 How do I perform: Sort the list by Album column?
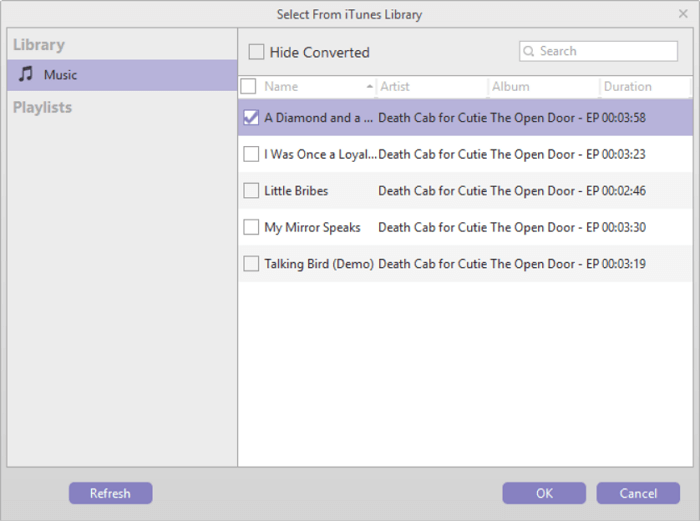(544, 87)
